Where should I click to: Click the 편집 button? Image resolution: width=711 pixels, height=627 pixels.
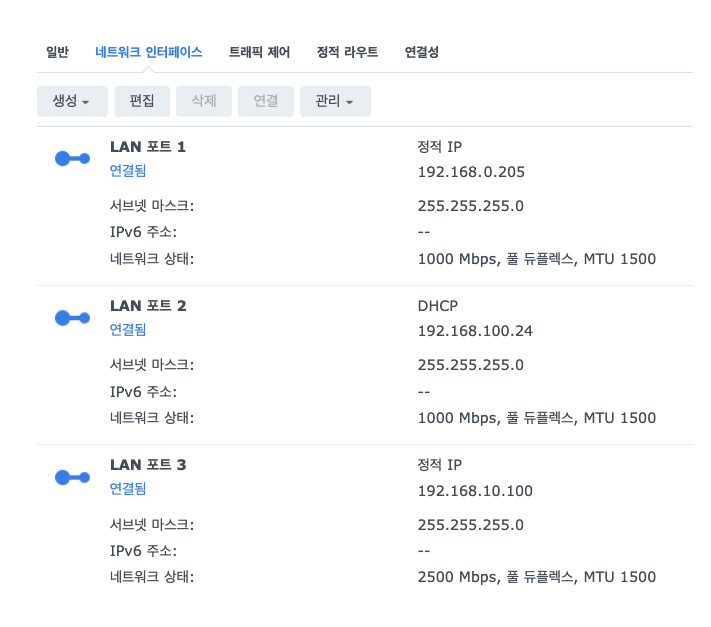click(x=142, y=101)
